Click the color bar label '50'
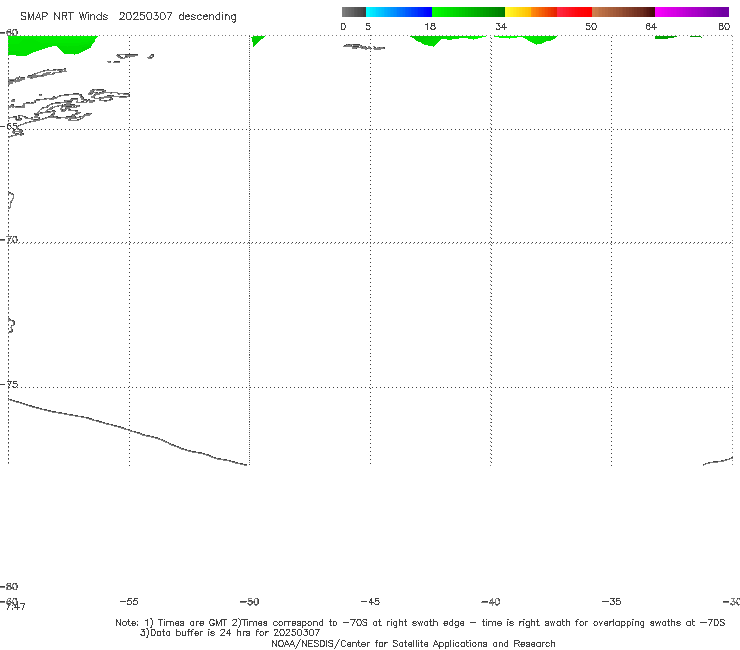Viewport: 740px width, 650px height. (x=591, y=27)
